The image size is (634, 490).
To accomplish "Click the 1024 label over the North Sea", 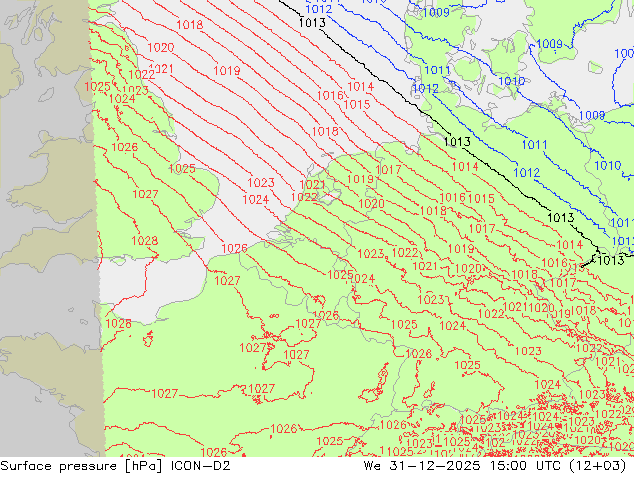I will click(256, 200).
